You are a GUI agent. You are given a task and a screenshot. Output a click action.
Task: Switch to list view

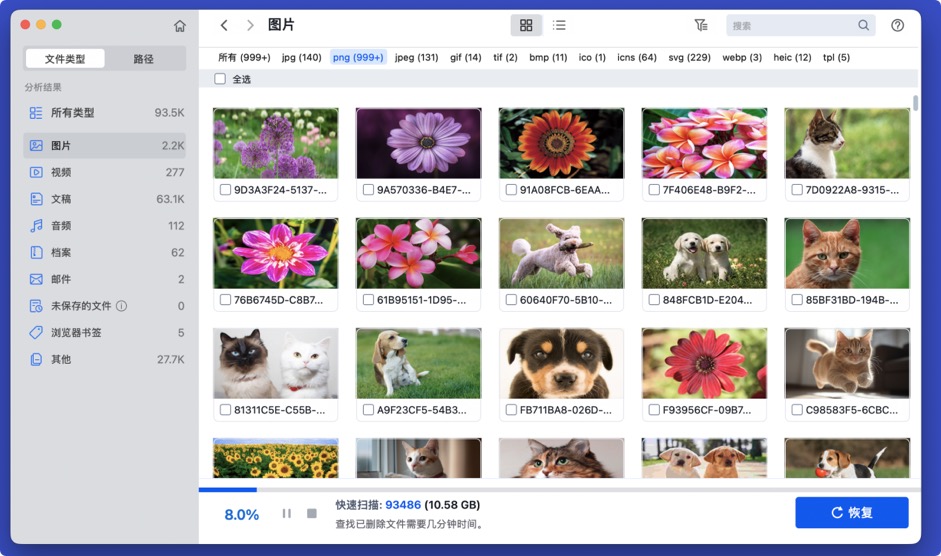tap(559, 25)
